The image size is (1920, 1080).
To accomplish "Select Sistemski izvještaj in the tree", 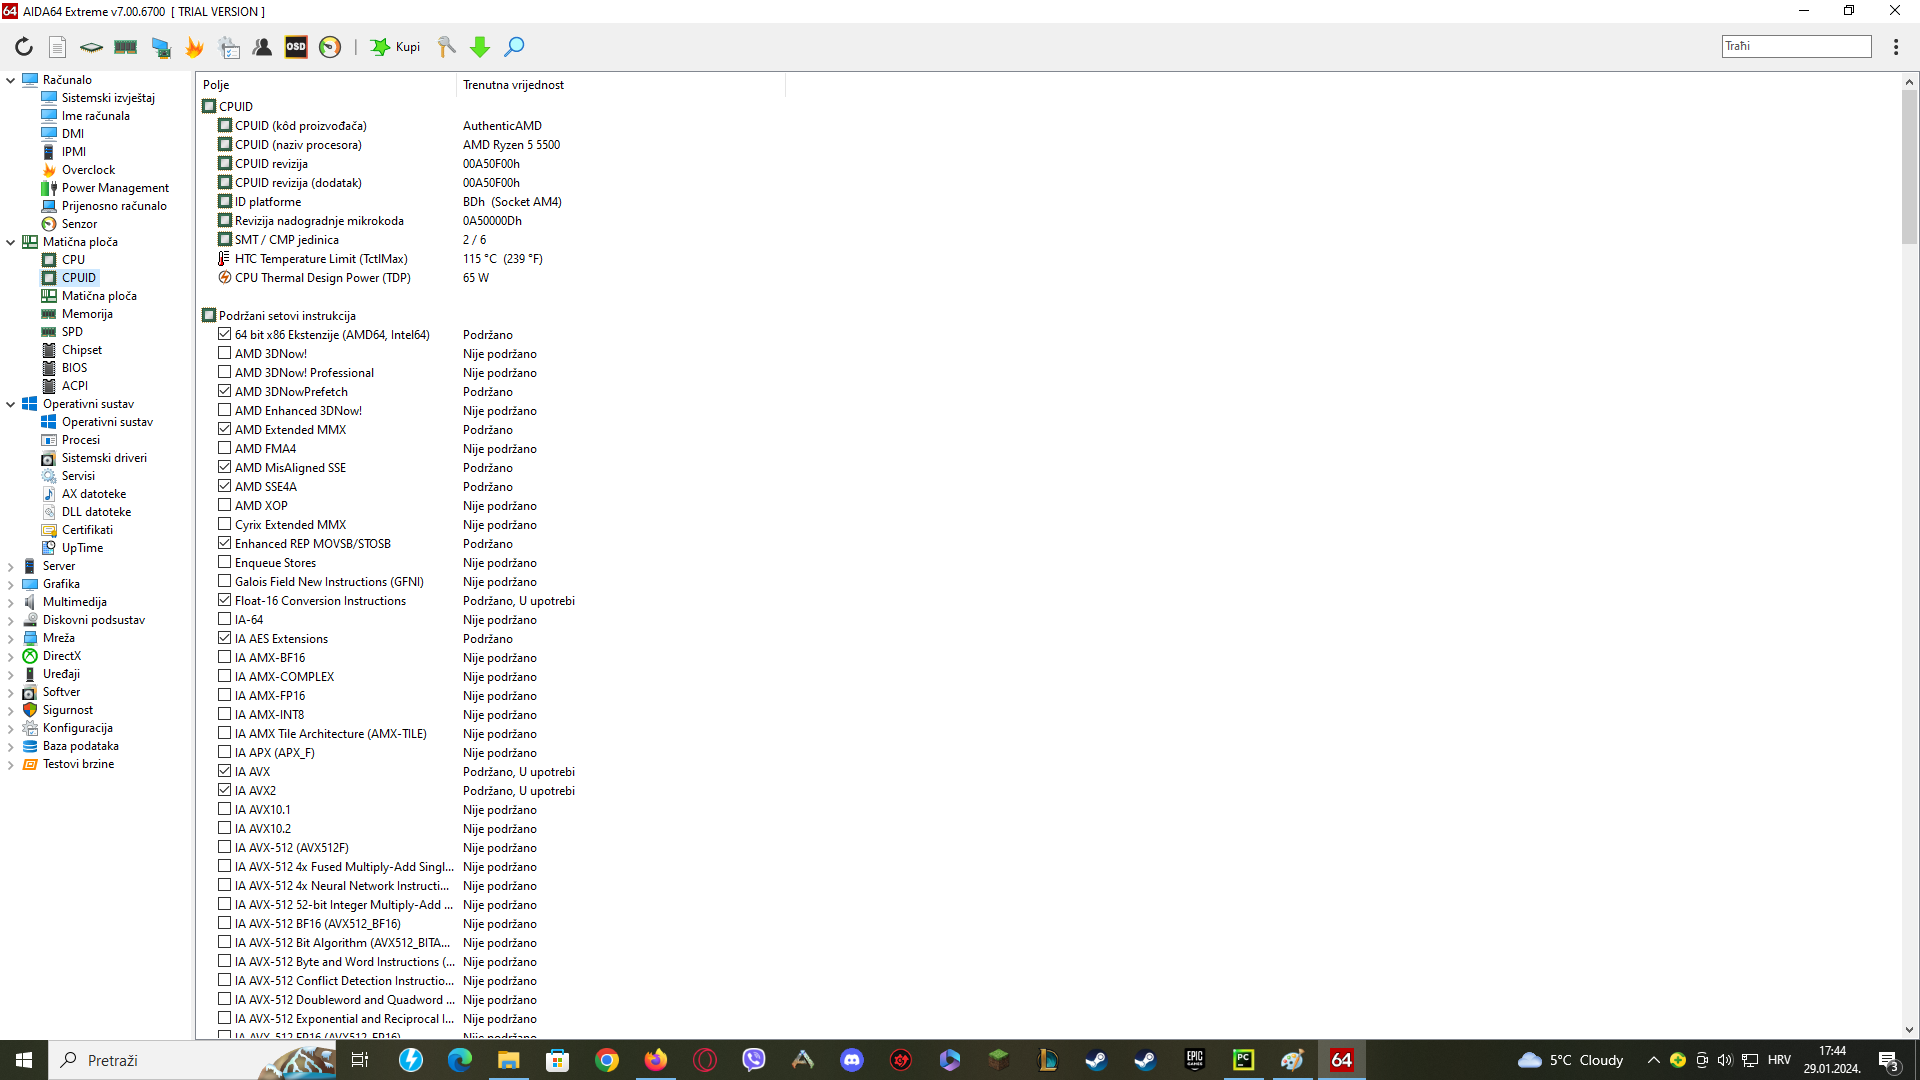I will (x=108, y=98).
